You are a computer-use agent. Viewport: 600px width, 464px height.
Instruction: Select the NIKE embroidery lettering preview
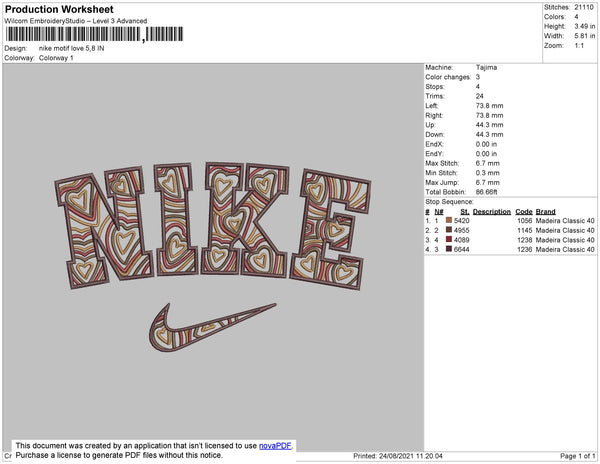tap(213, 226)
